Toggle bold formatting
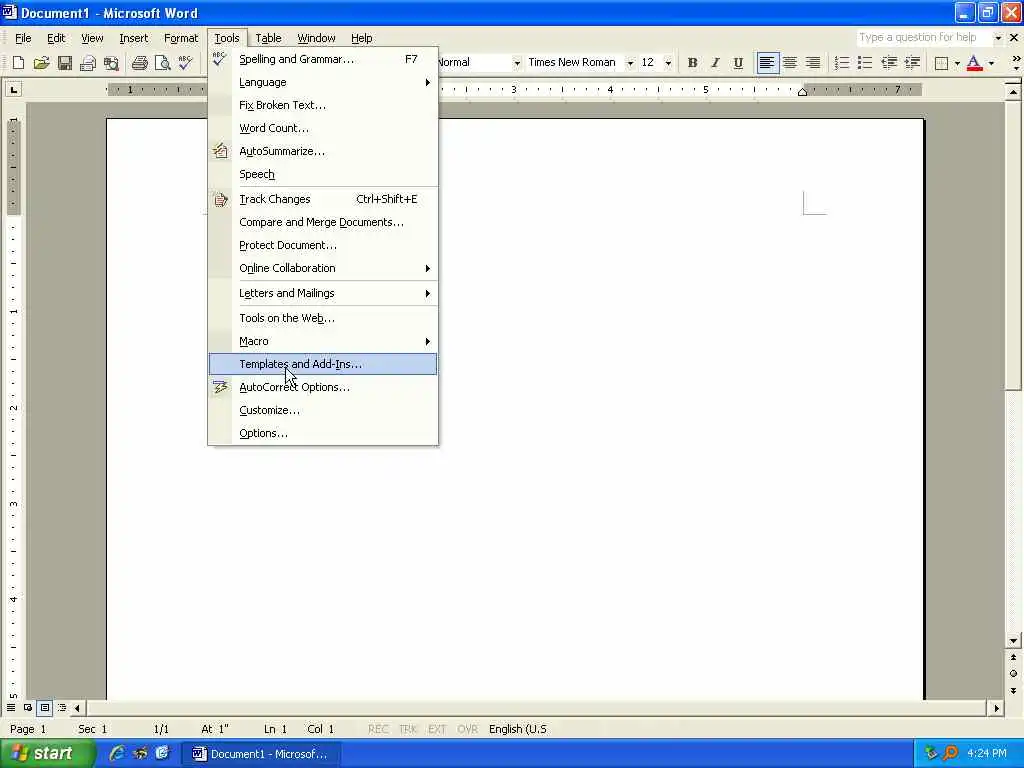The height and width of the screenshot is (768, 1024). click(692, 63)
